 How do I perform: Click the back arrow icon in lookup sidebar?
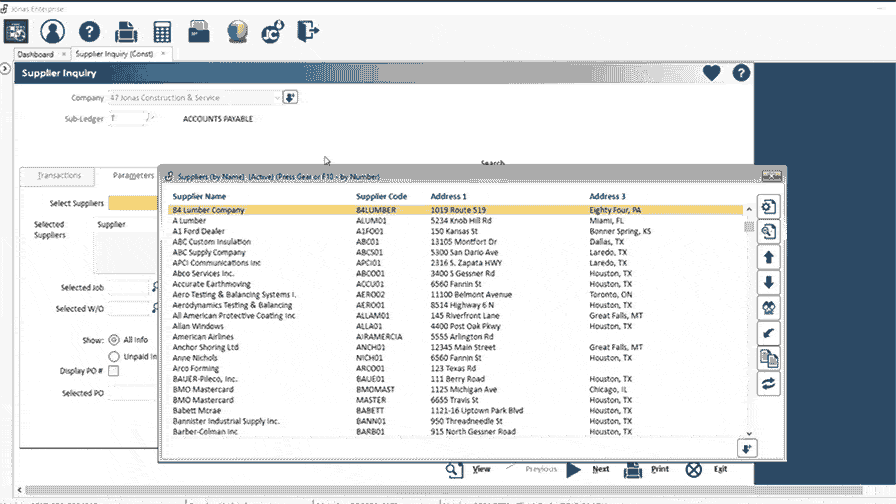(769, 333)
